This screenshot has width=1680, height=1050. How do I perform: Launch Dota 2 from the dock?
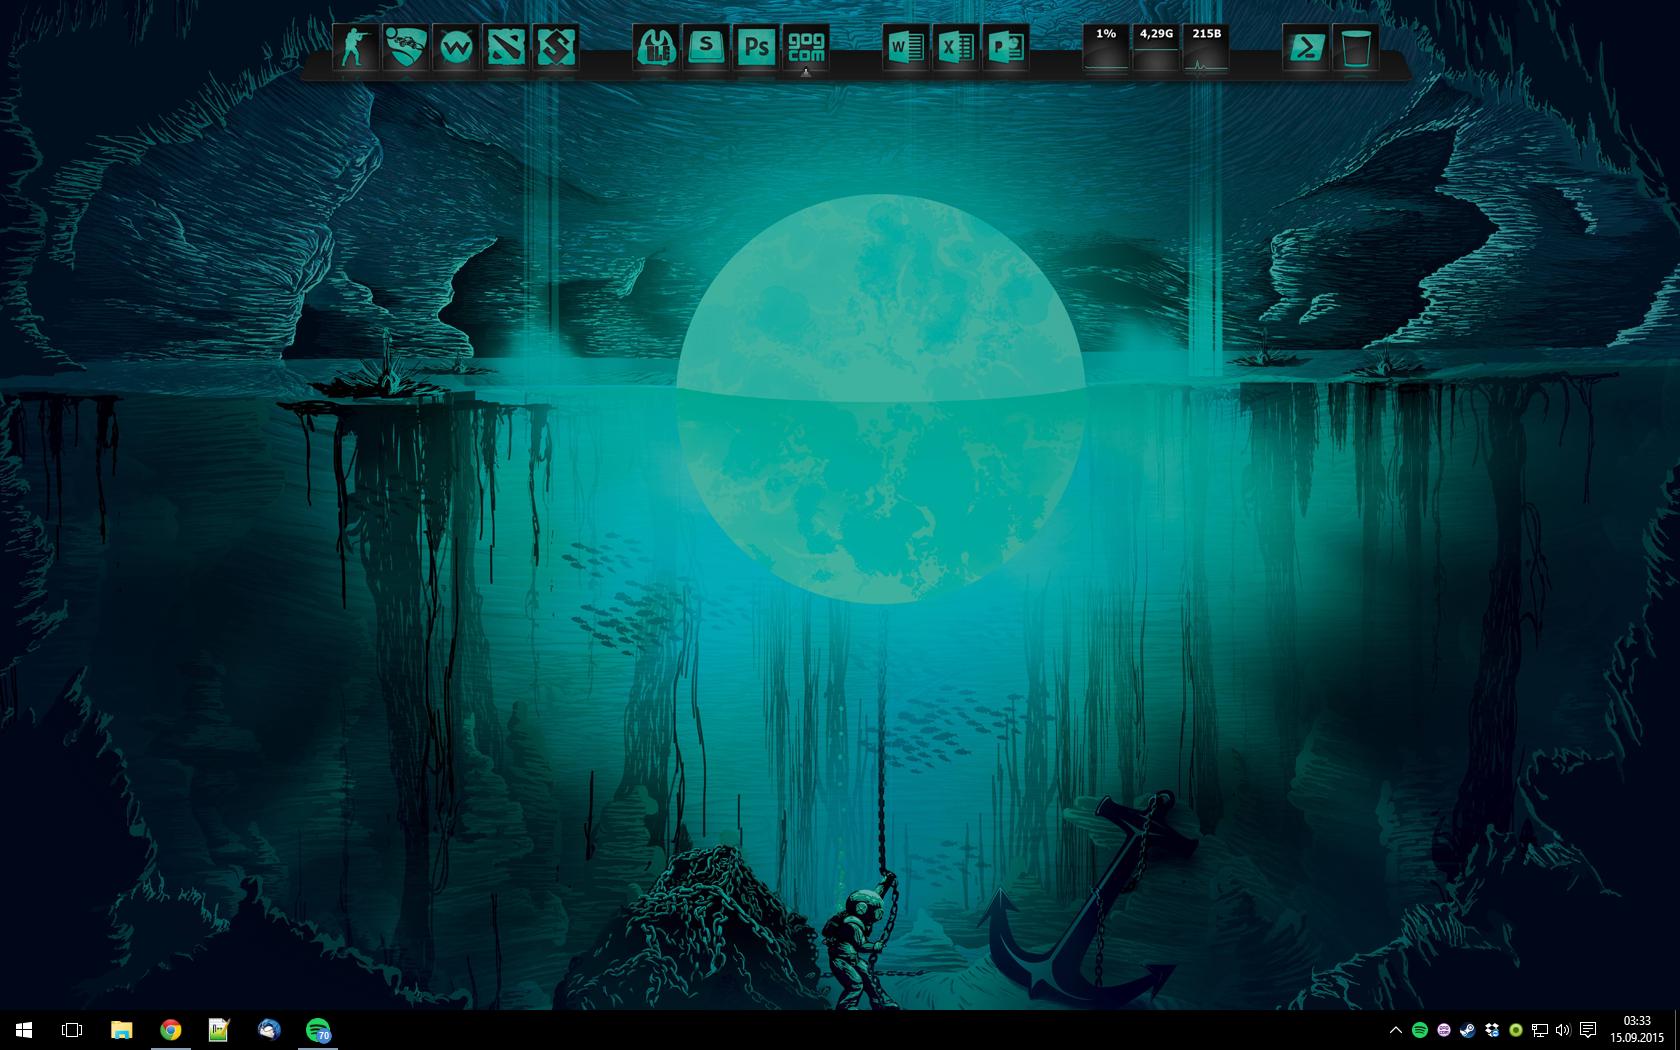505,47
